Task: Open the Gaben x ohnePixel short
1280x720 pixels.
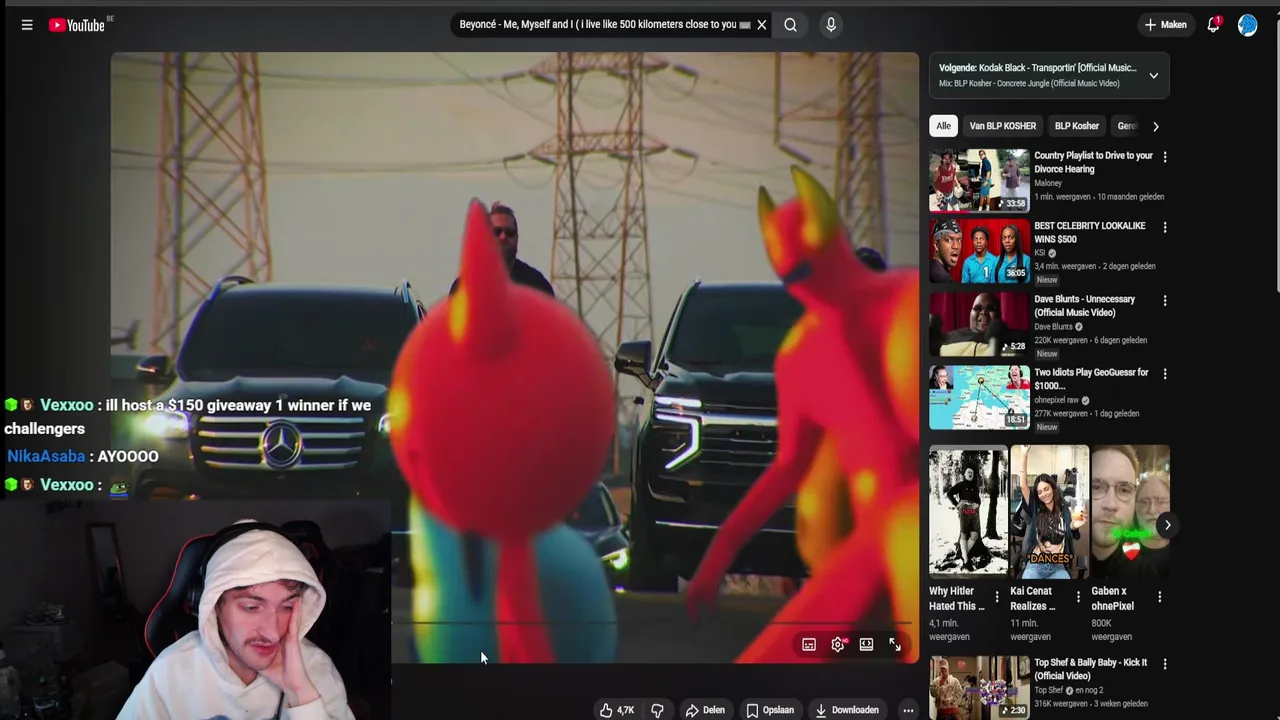Action: click(1130, 512)
